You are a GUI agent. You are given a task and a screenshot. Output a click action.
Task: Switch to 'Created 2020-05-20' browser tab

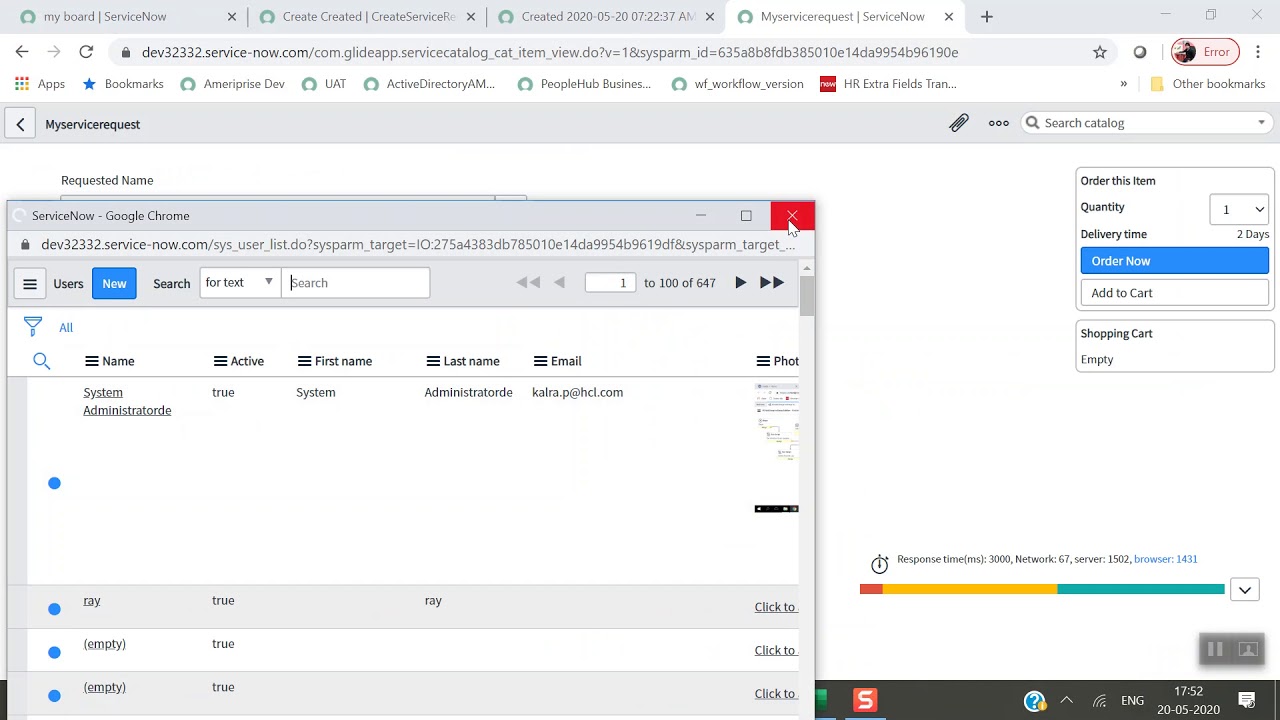point(608,17)
